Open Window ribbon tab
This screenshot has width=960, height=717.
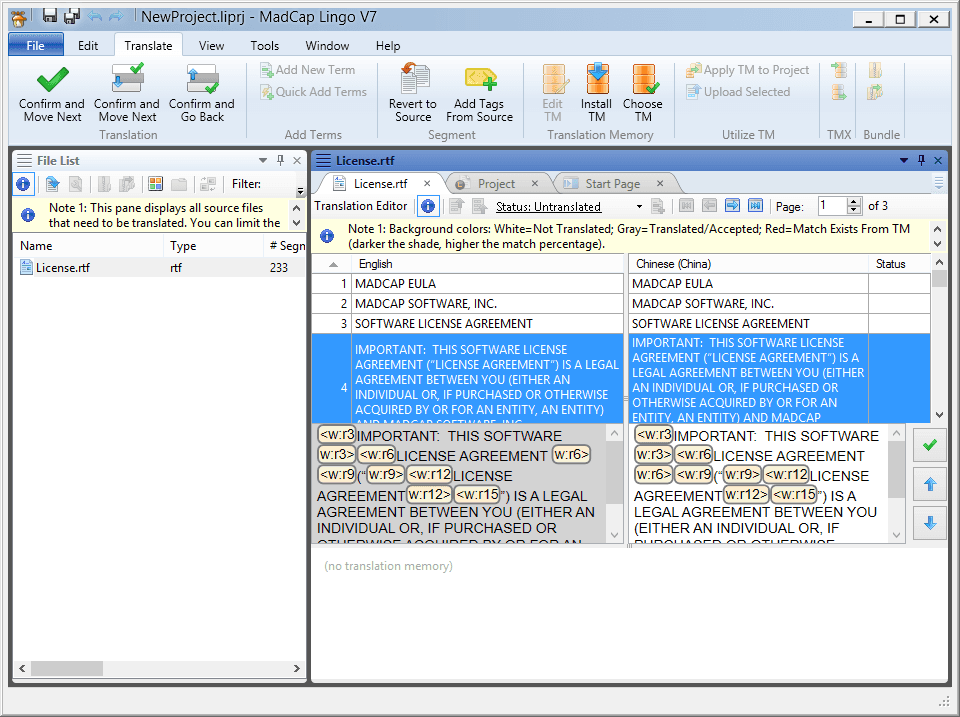327,45
